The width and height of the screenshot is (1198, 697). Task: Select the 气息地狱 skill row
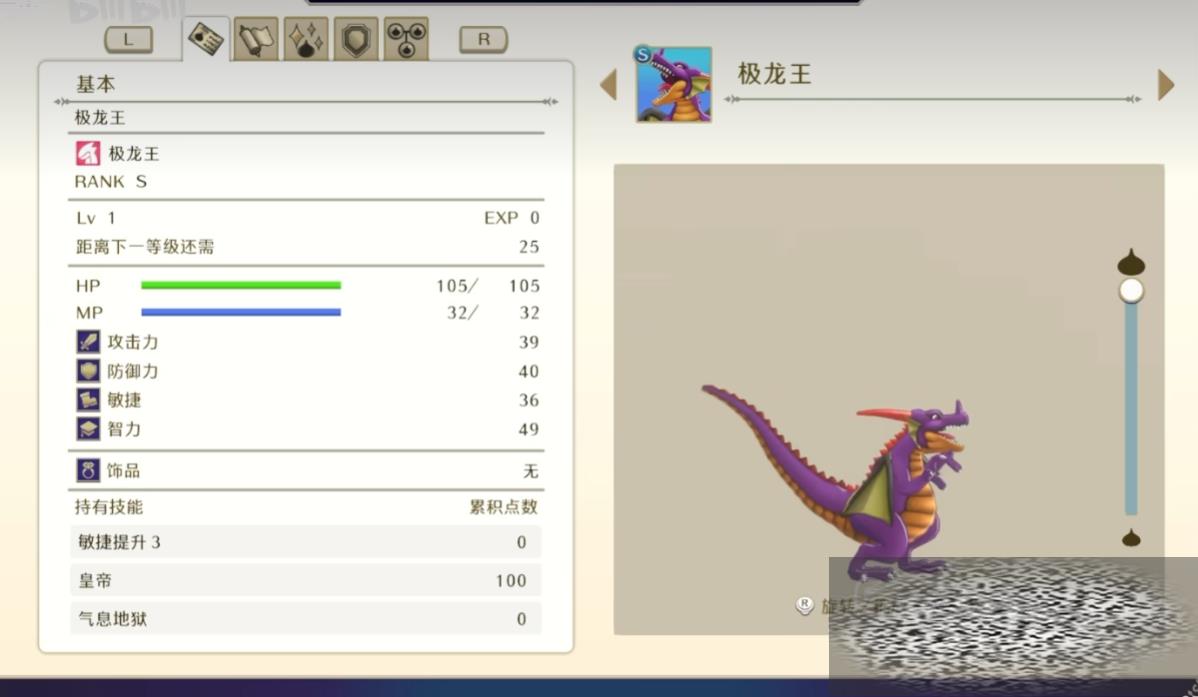coord(306,618)
